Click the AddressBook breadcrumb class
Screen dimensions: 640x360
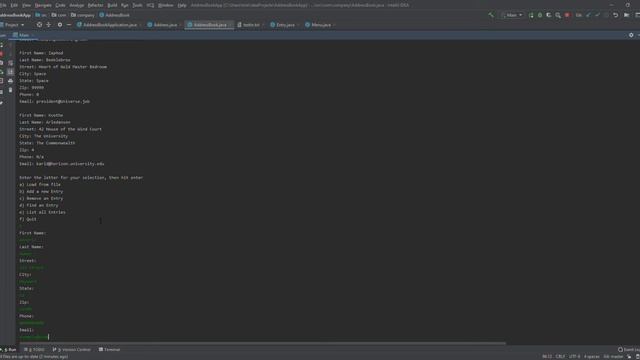pos(115,15)
